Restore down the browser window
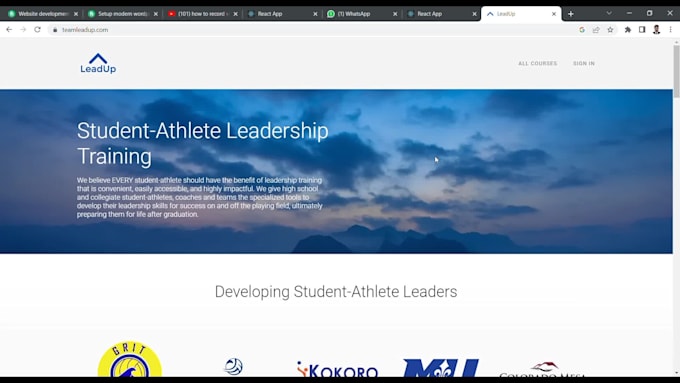This screenshot has width=680, height=383. (649, 13)
